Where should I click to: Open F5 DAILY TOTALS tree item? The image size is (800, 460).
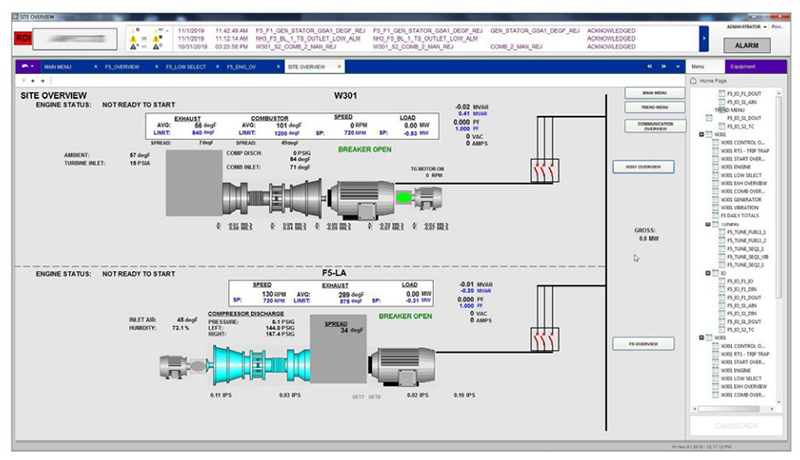coord(740,216)
